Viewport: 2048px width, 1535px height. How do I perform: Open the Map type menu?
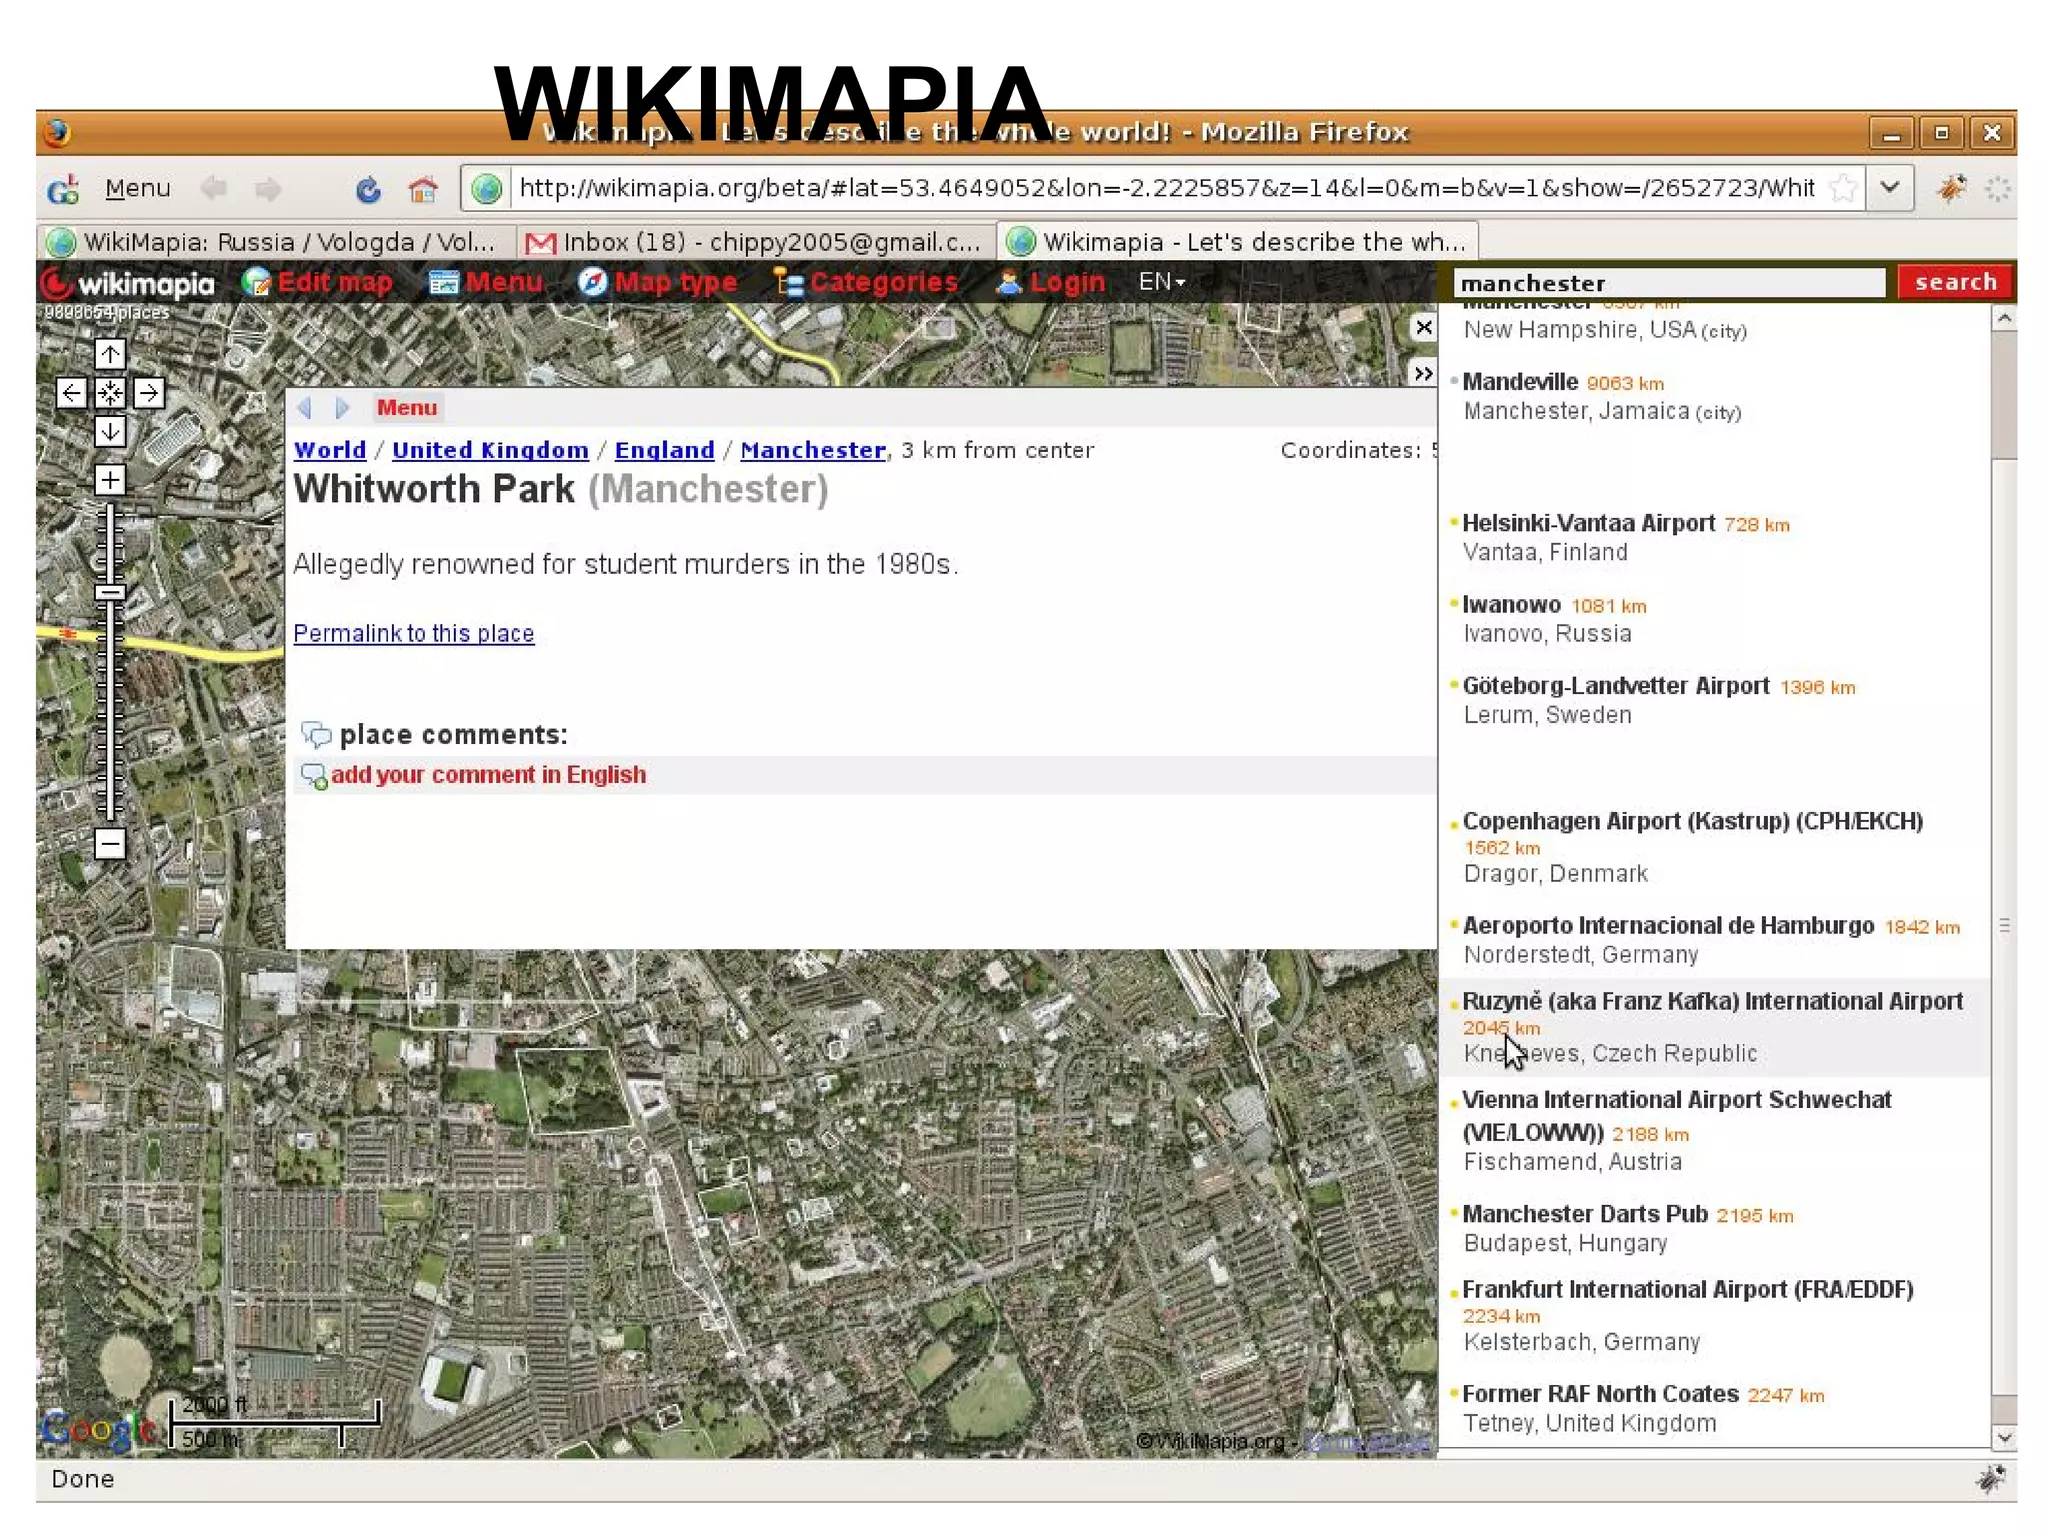658,283
